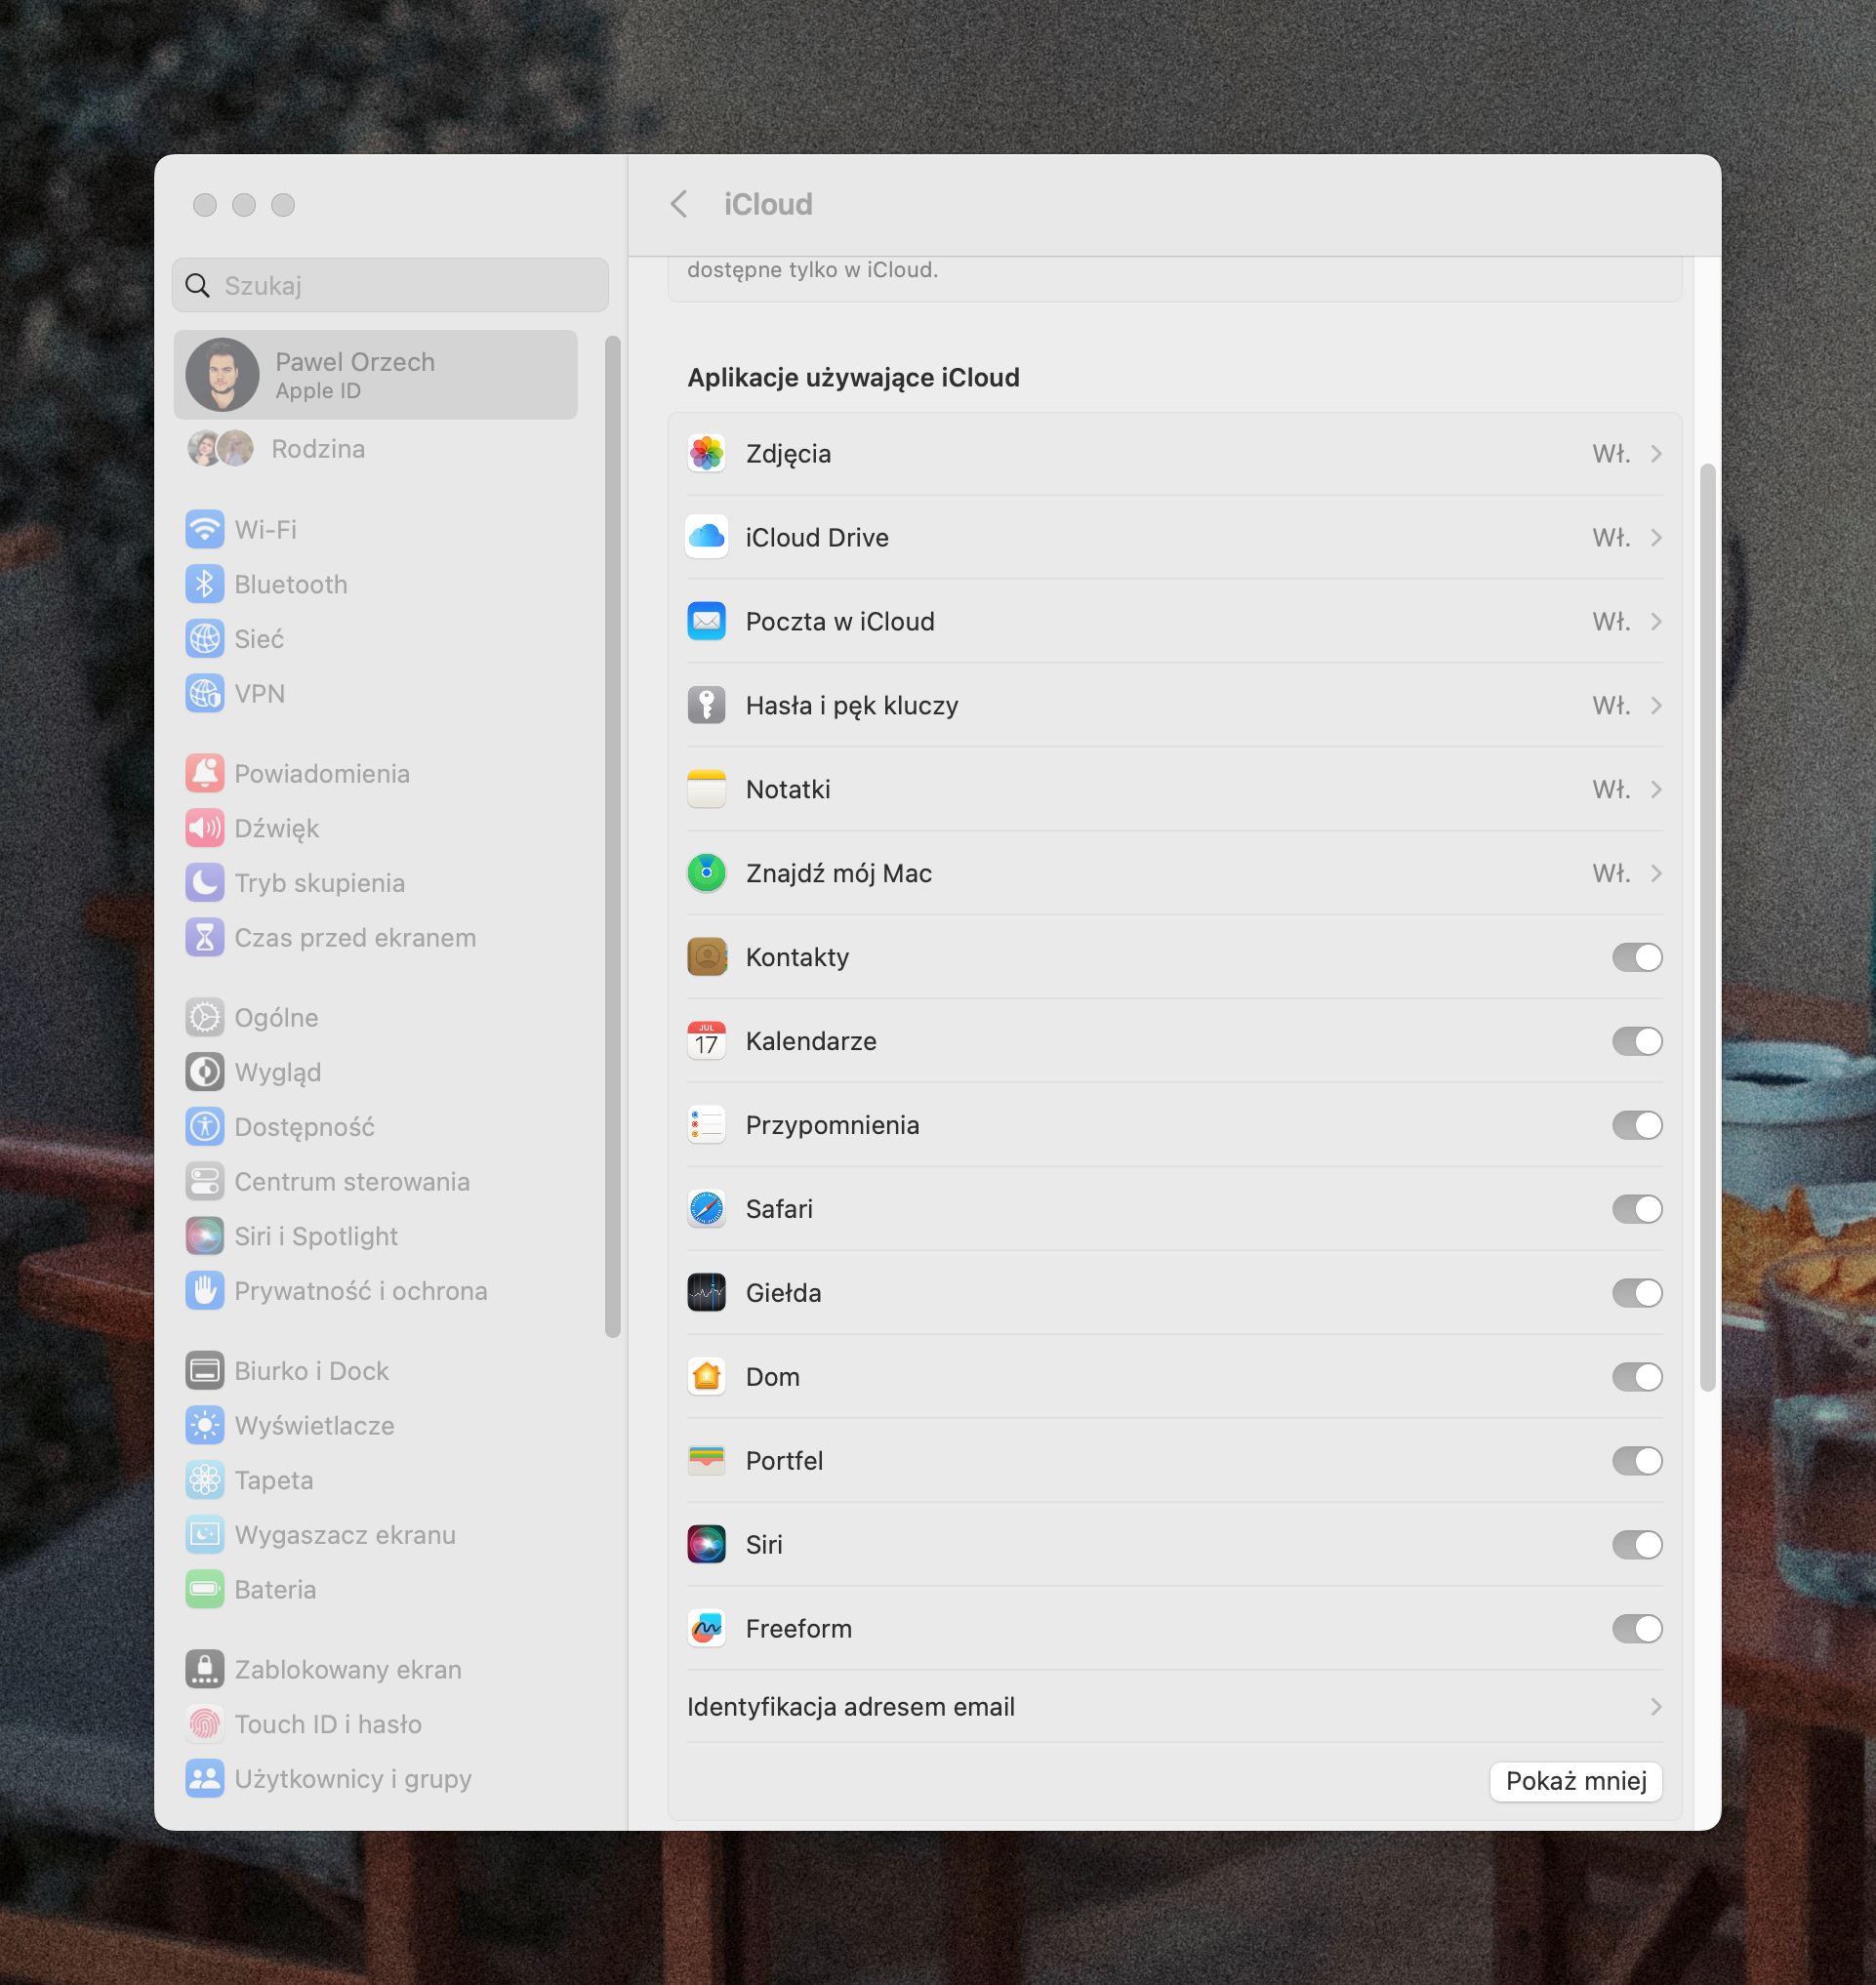Click the Bluetooth icon in sidebar
Image resolution: width=1876 pixels, height=1985 pixels.
pos(204,585)
